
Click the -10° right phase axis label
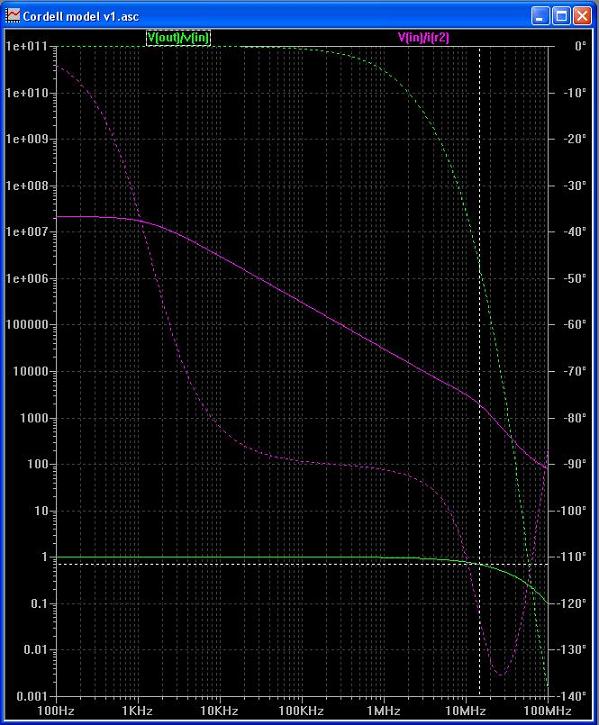[575, 93]
